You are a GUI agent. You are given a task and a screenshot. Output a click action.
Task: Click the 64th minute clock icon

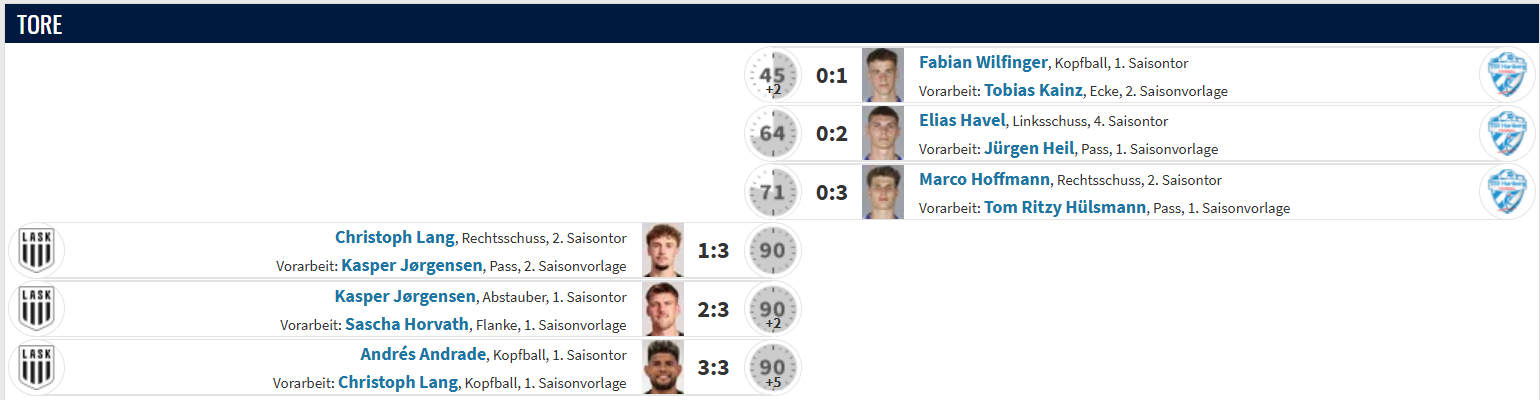[773, 133]
